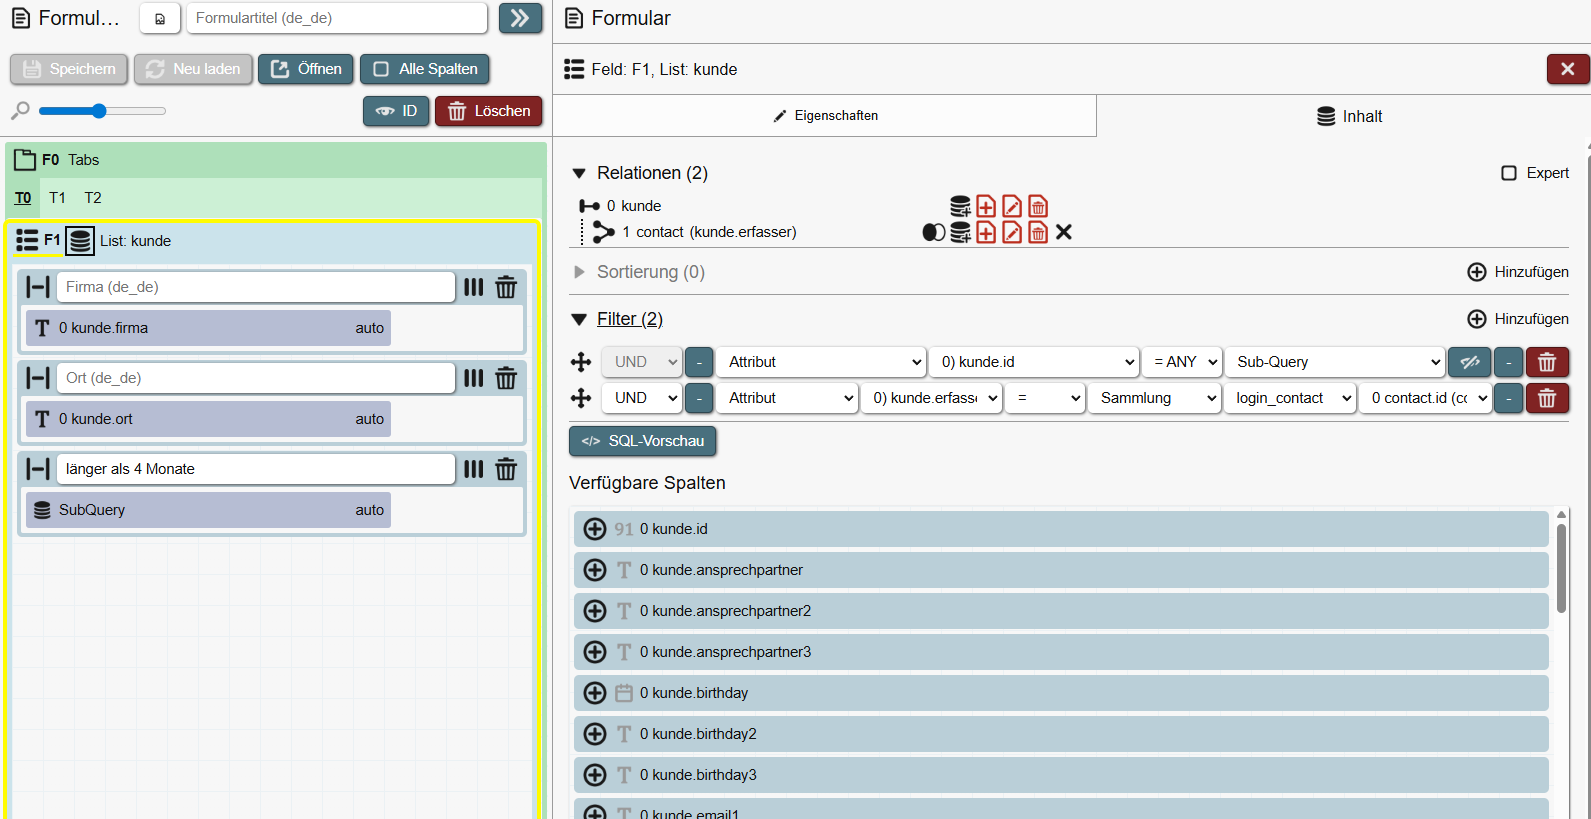Adjust the zoom slider handle
The height and width of the screenshot is (819, 1591).
click(x=99, y=111)
